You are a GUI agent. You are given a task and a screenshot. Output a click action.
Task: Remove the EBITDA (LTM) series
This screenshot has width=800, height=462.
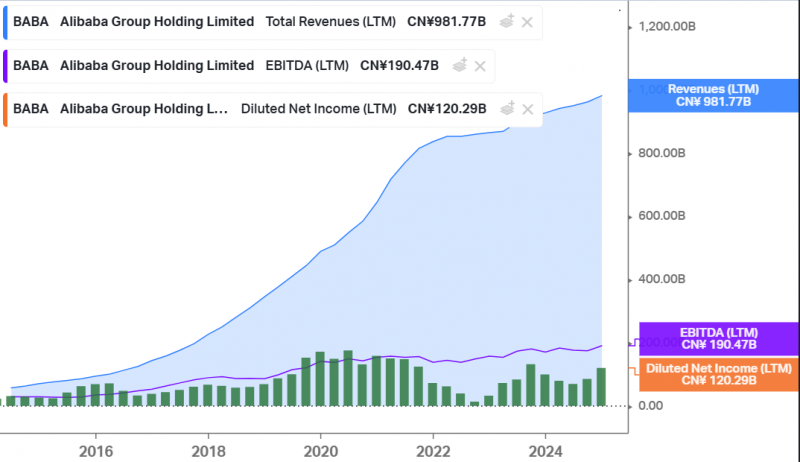pyautogui.click(x=480, y=66)
